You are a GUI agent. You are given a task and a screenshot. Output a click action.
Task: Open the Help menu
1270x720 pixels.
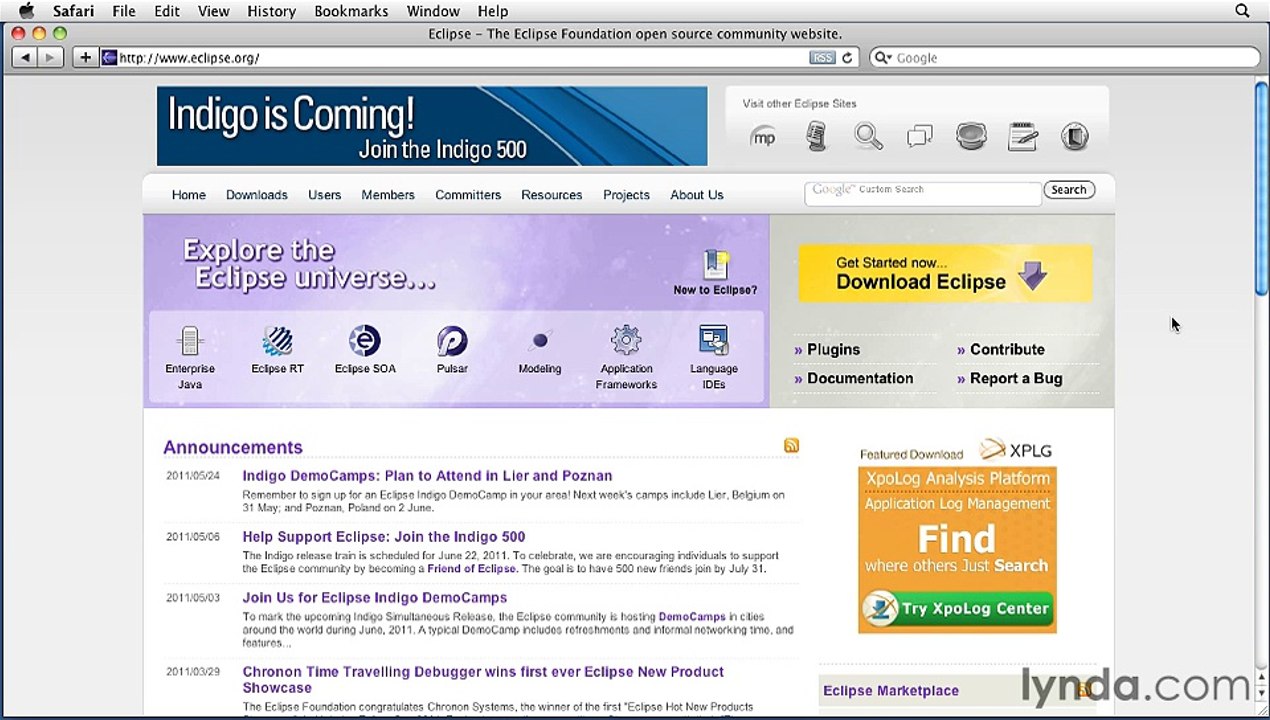click(x=493, y=11)
